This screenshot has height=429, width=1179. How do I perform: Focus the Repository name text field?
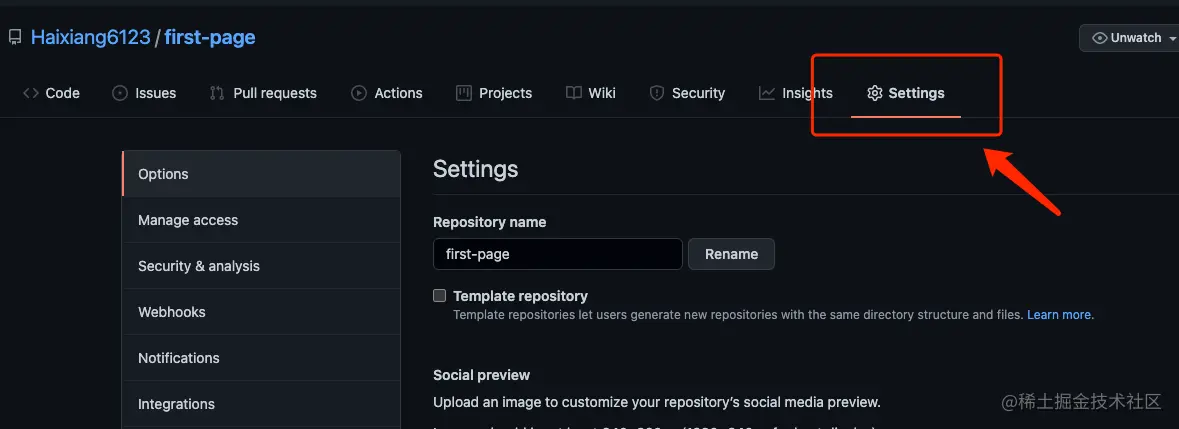(557, 254)
